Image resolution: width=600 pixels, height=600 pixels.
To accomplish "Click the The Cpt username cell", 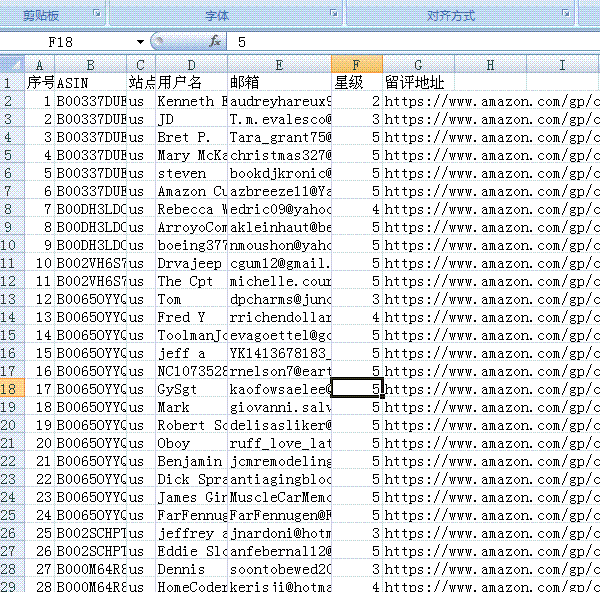I will click(x=192, y=281).
